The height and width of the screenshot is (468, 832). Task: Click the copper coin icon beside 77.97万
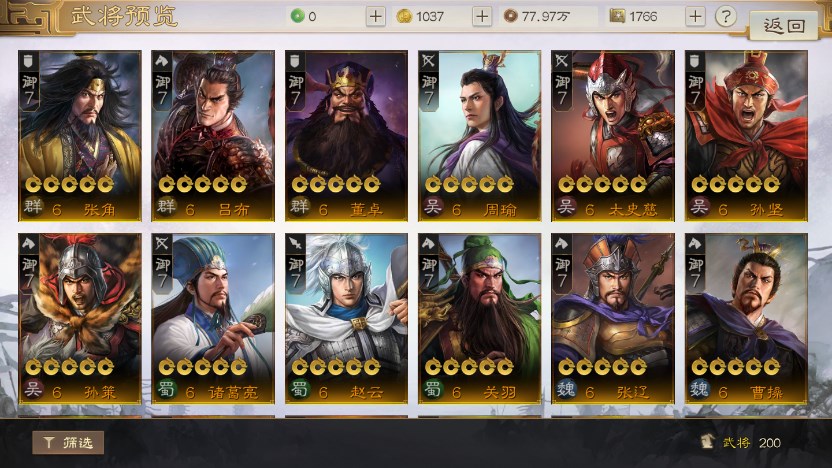coord(510,16)
